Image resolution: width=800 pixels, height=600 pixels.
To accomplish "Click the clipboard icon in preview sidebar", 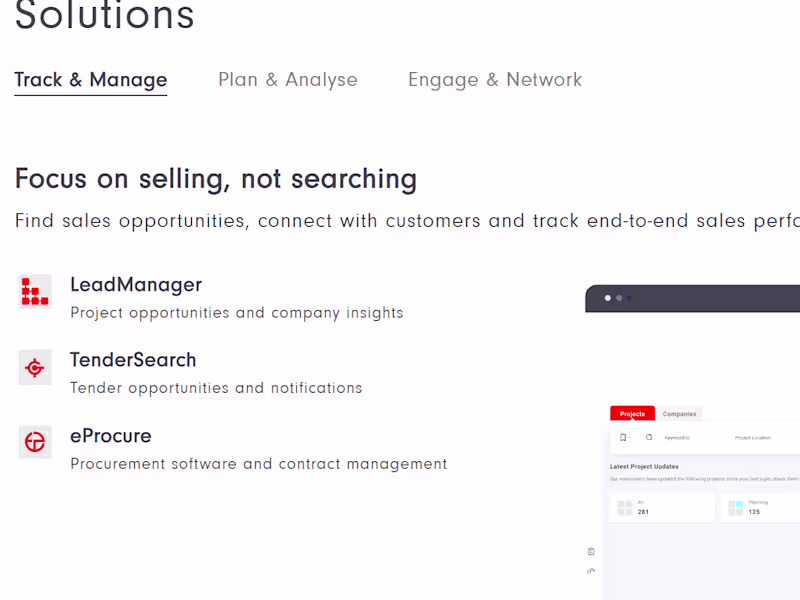I will coord(591,551).
